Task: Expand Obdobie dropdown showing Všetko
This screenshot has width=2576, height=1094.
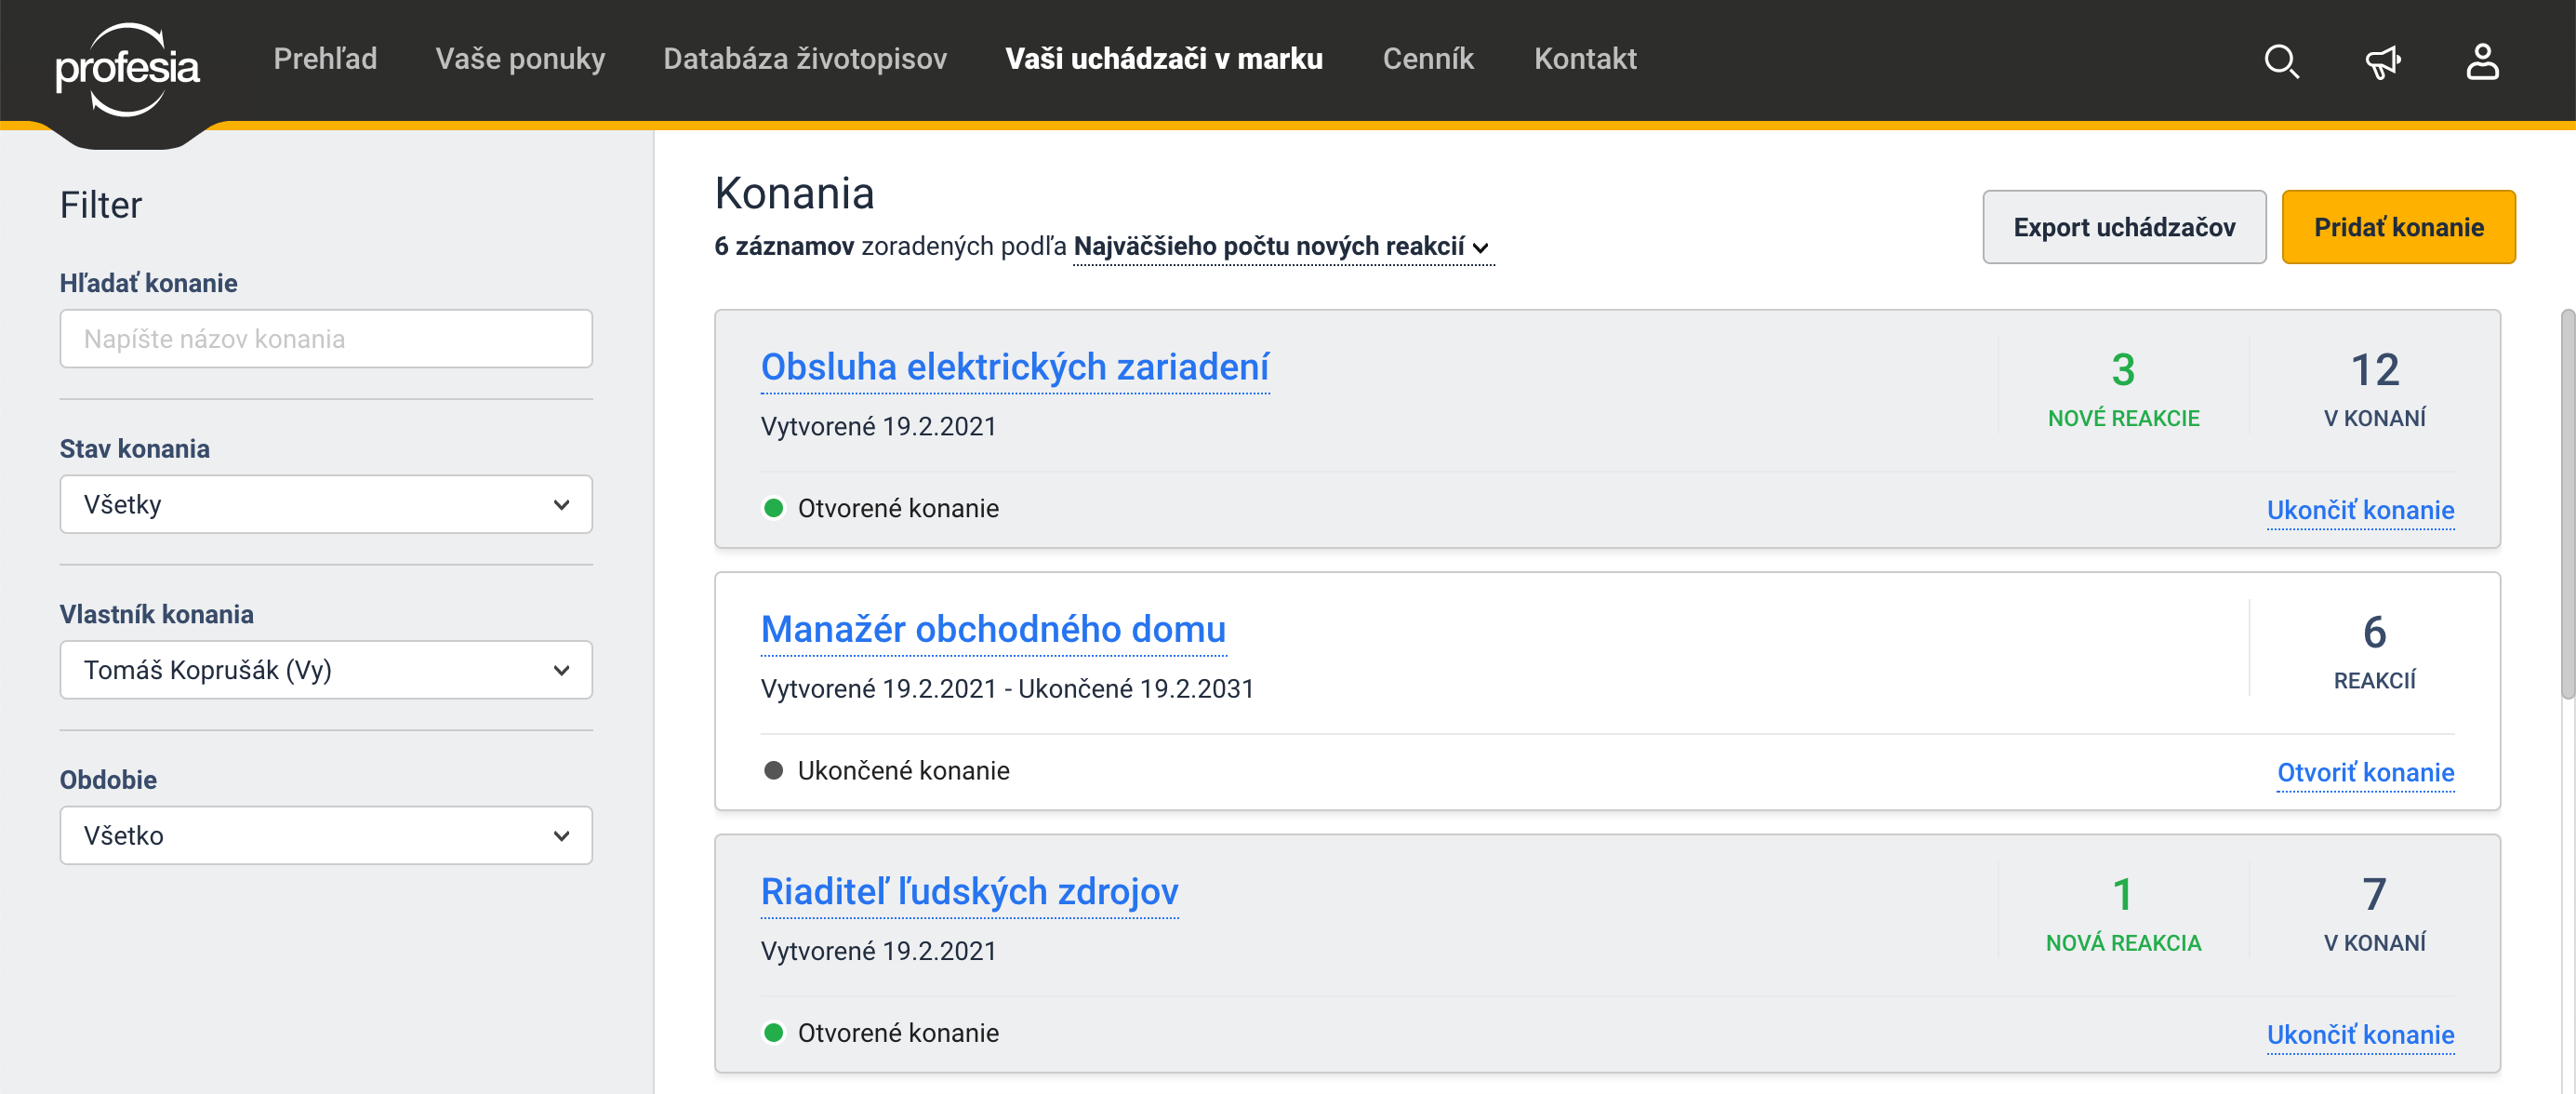Action: (326, 835)
